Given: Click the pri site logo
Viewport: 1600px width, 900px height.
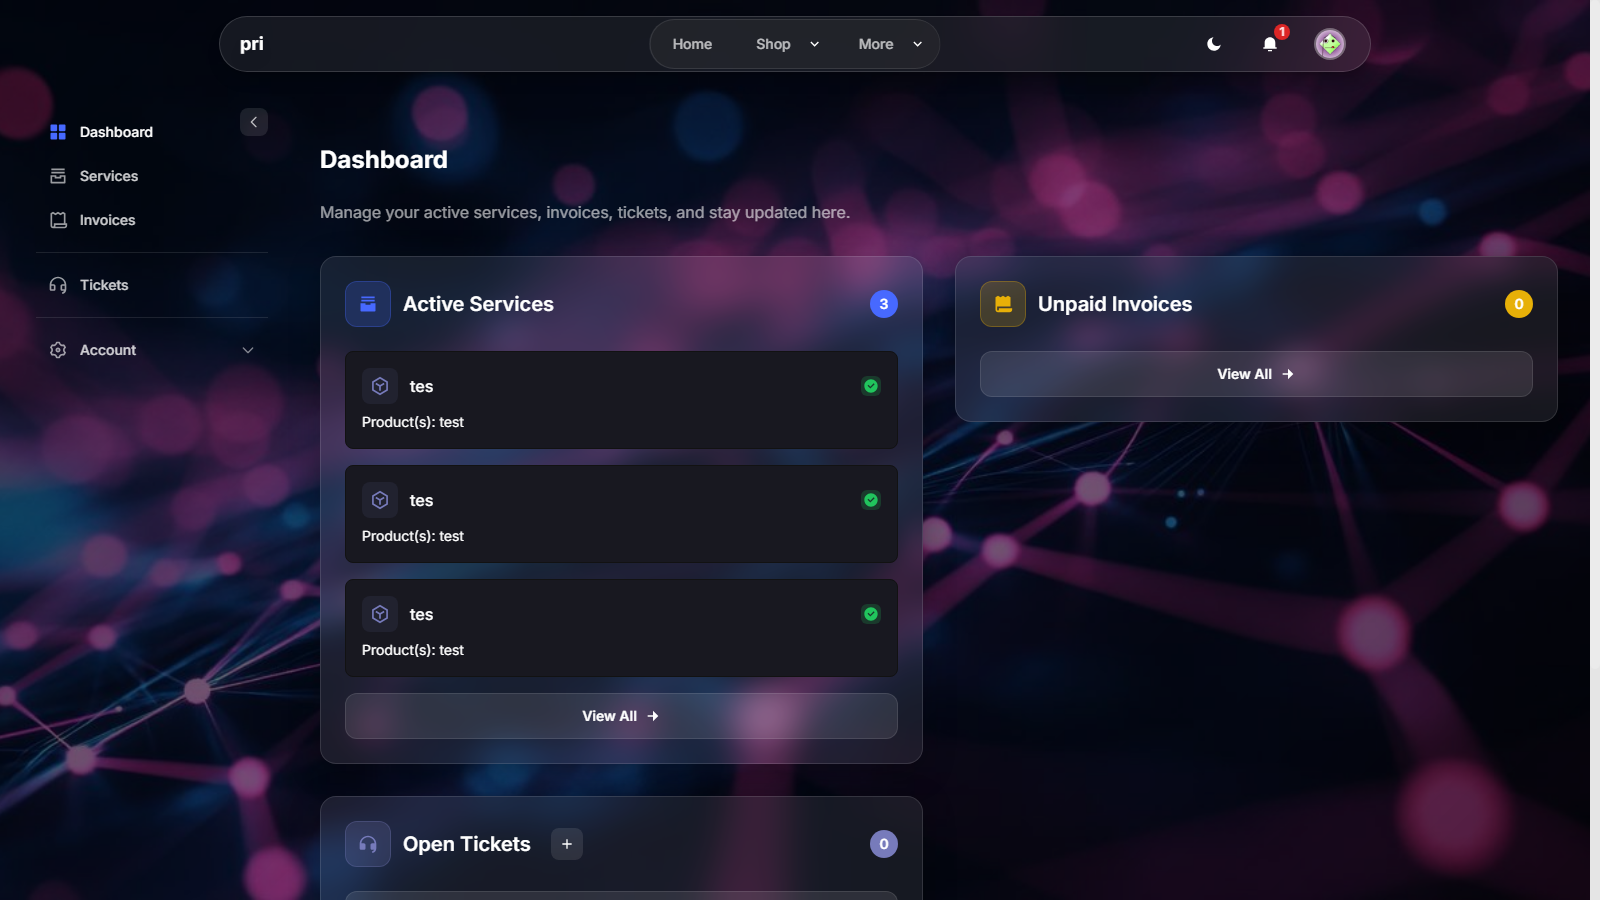Looking at the screenshot, I should point(252,44).
